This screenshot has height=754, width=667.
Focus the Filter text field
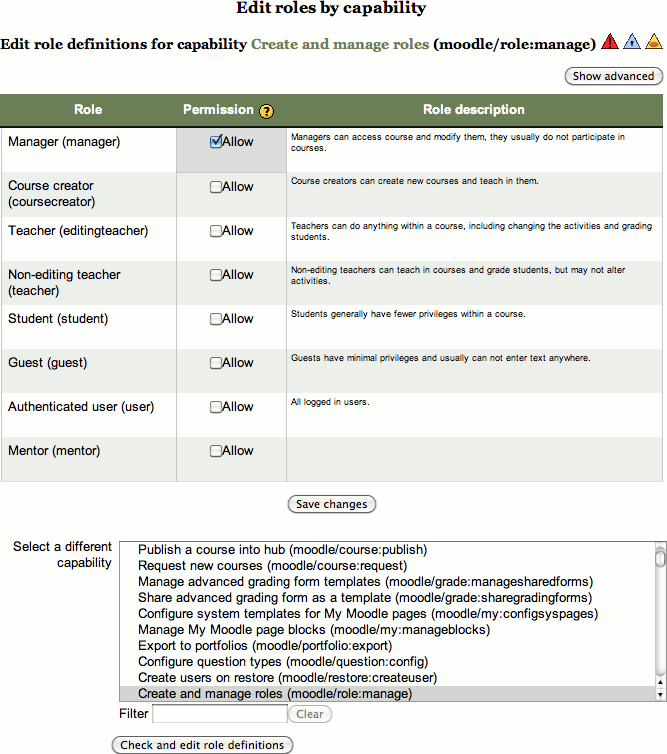click(x=220, y=714)
